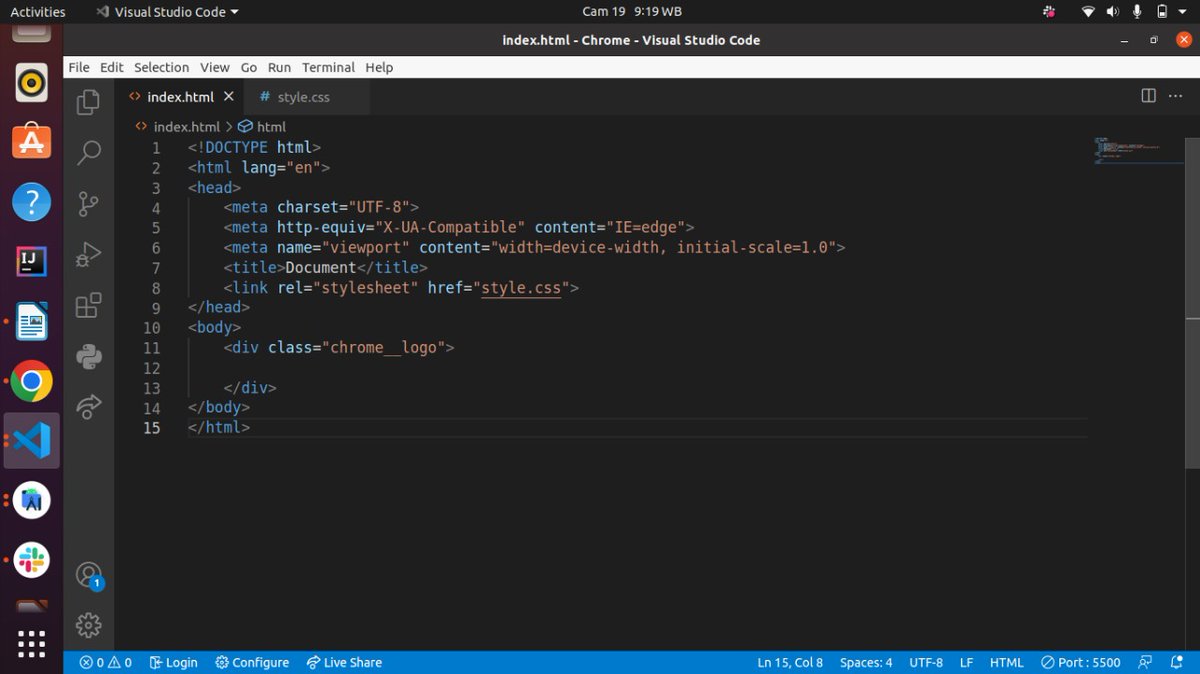Open Visual Studio Code app menu dropdown
Image resolution: width=1200 pixels, height=674 pixels.
[167, 12]
